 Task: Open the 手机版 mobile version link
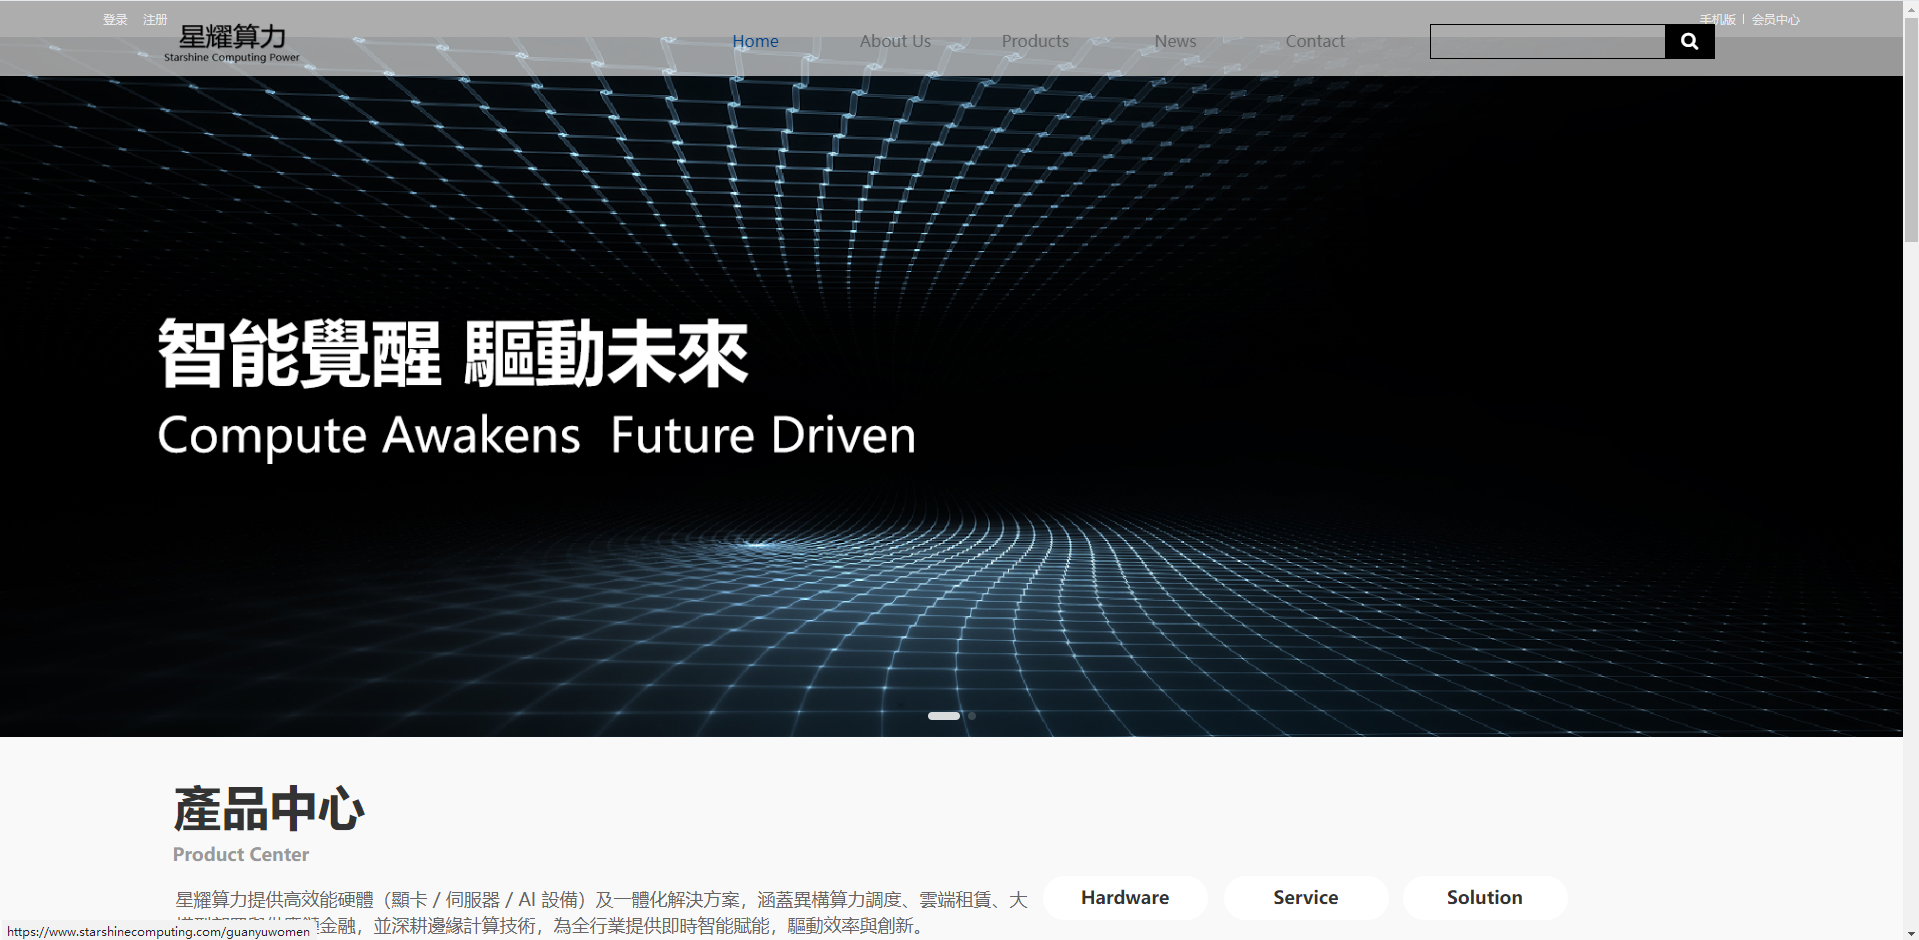1717,19
